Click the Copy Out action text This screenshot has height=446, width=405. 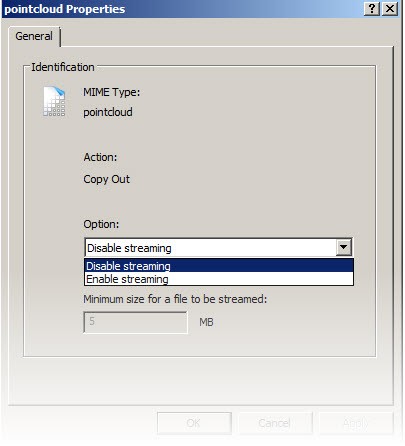click(107, 179)
